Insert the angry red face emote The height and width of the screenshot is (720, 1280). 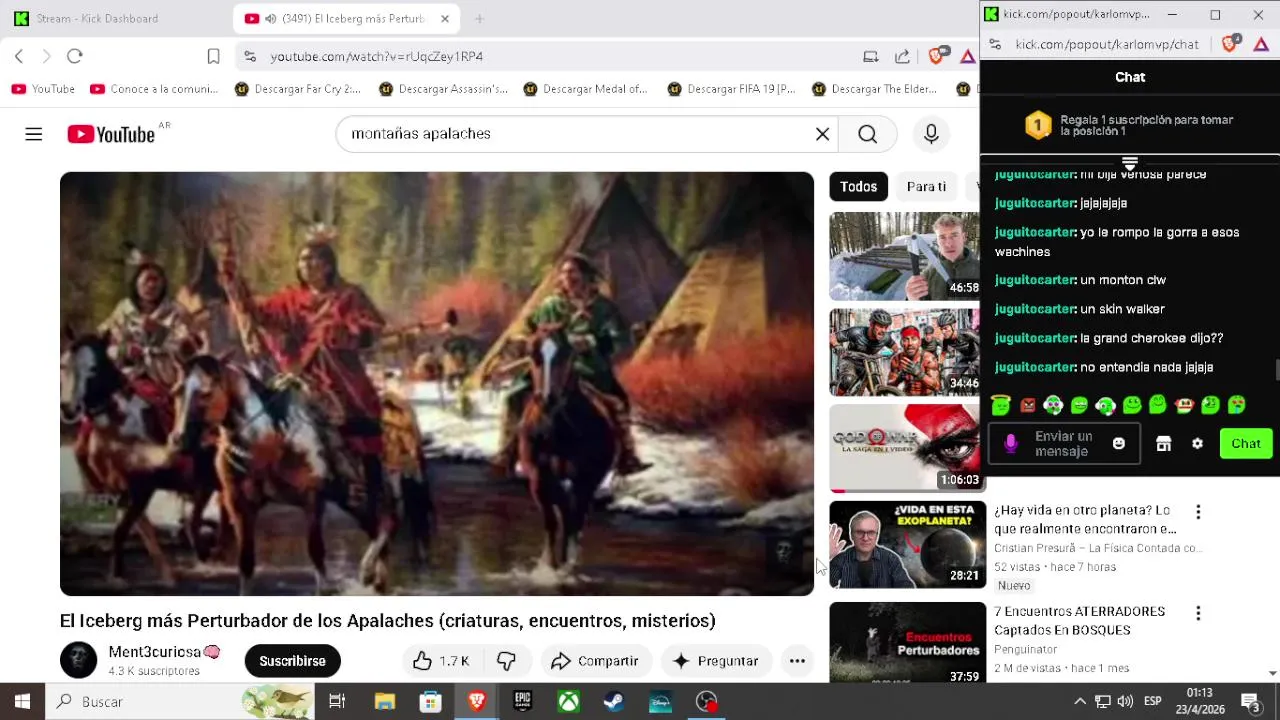[1027, 405]
